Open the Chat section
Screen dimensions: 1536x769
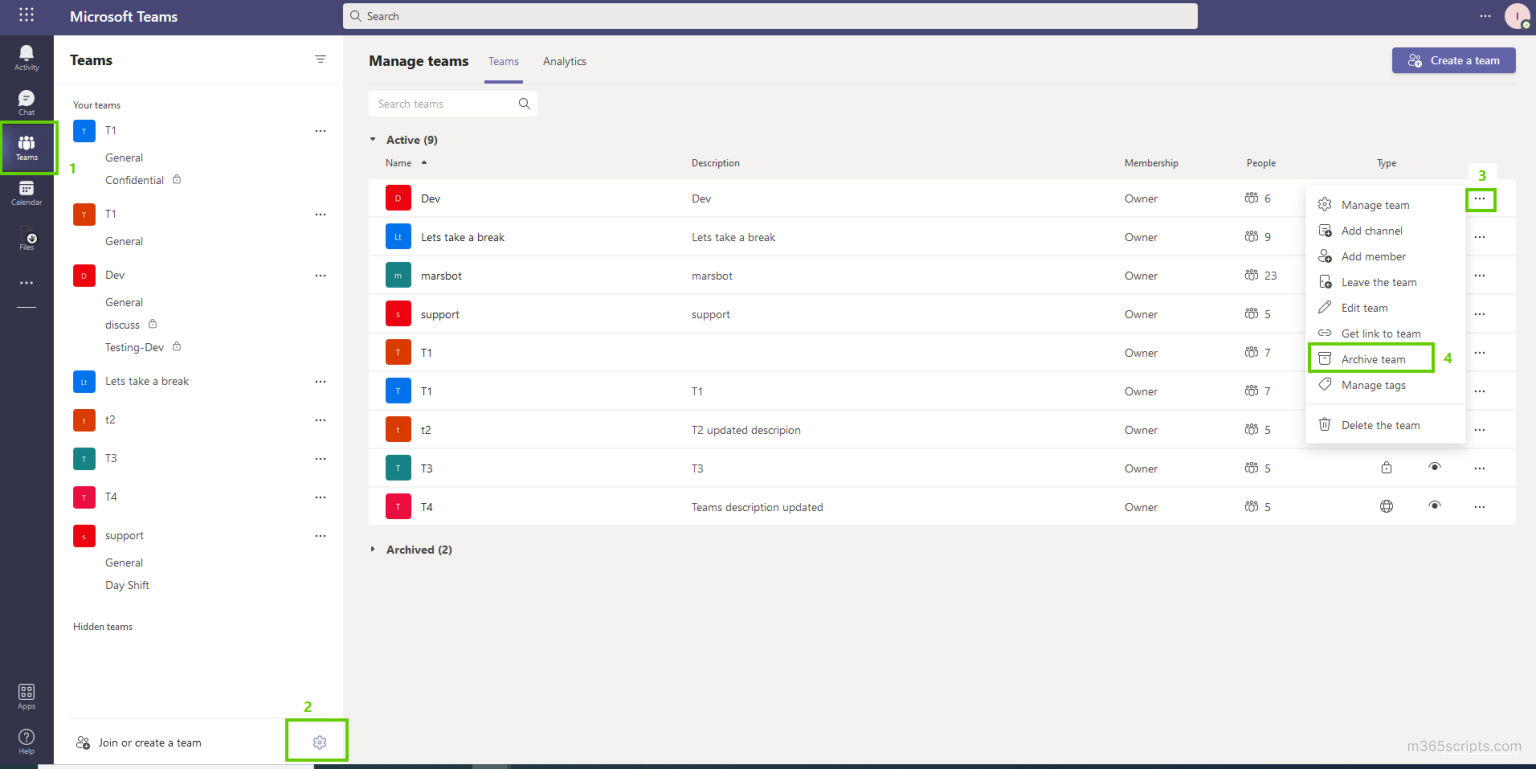26,100
